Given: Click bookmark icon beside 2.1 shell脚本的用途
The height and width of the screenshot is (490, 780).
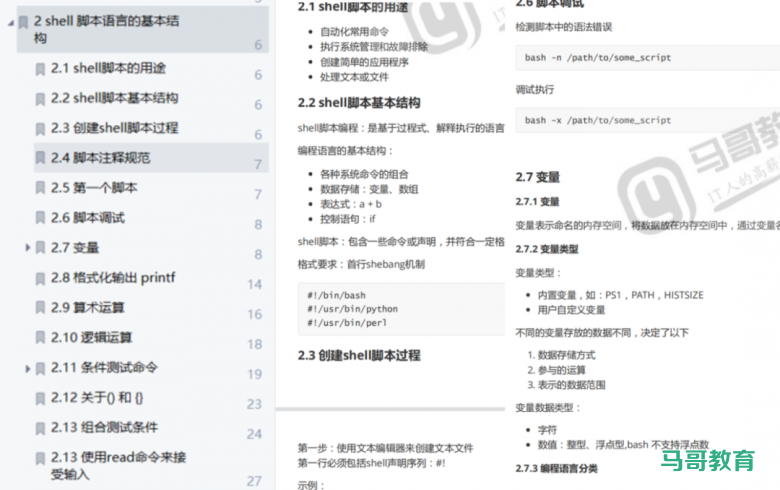Looking at the screenshot, I should click(40, 69).
